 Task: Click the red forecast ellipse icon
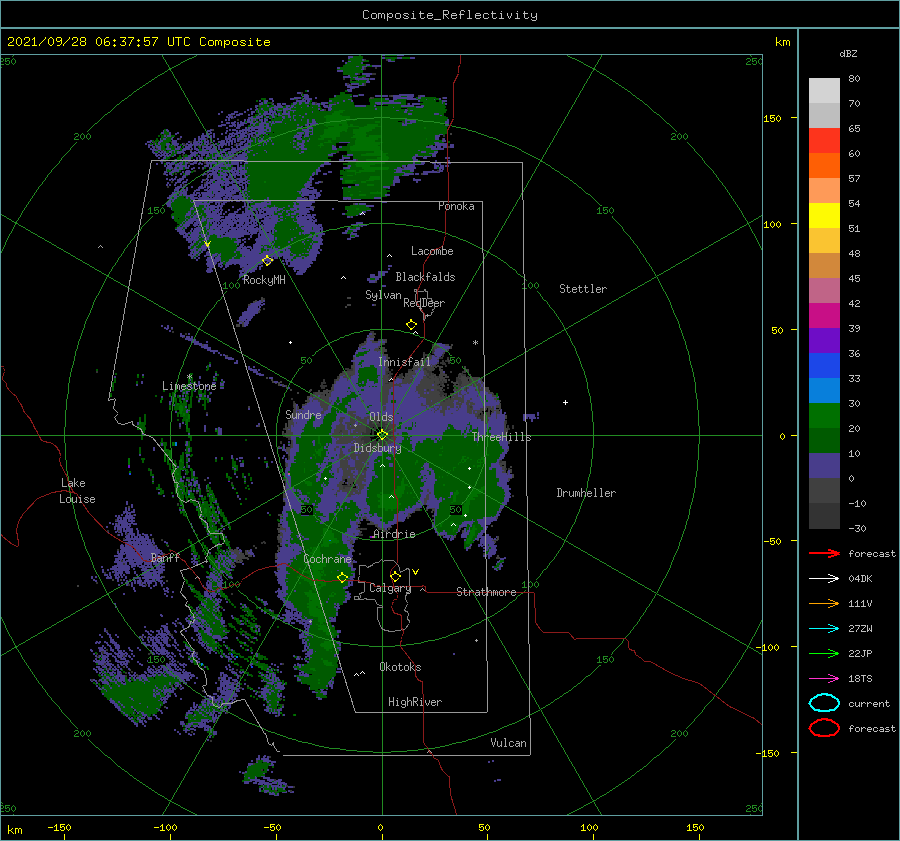[x=824, y=728]
